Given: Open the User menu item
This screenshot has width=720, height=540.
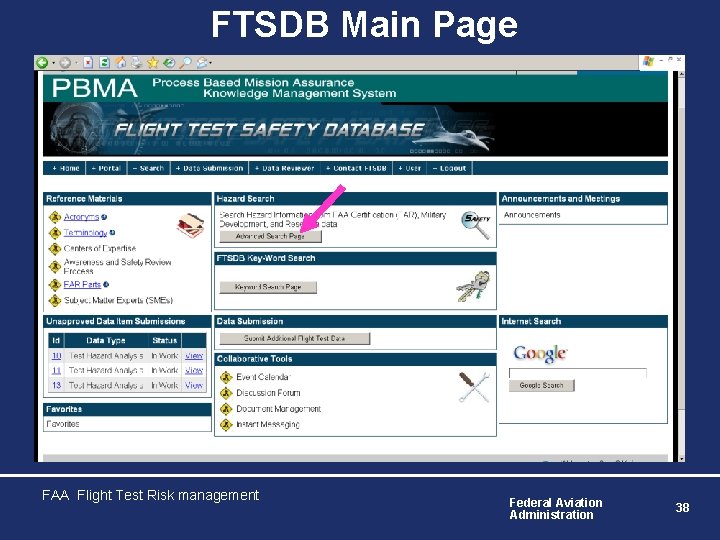Looking at the screenshot, I should click(409, 168).
